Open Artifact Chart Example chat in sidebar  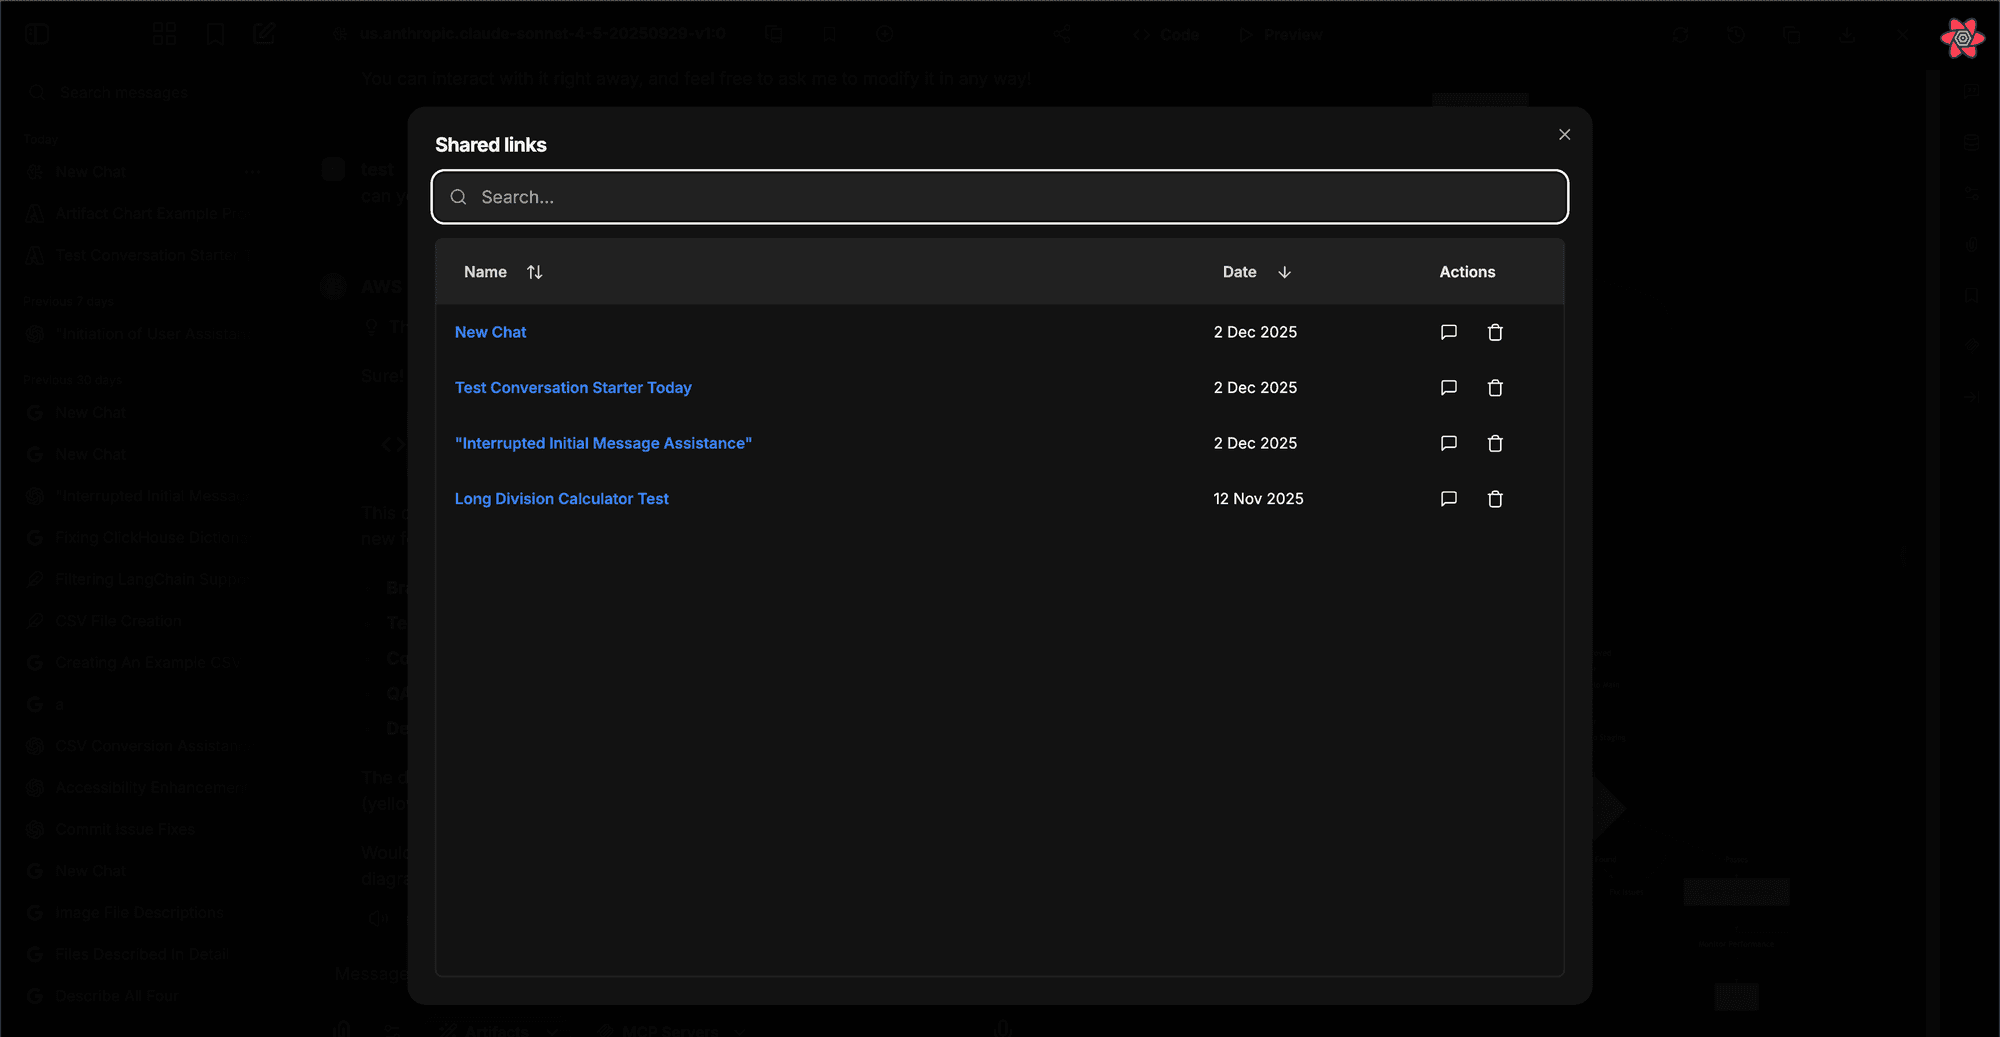(x=135, y=214)
